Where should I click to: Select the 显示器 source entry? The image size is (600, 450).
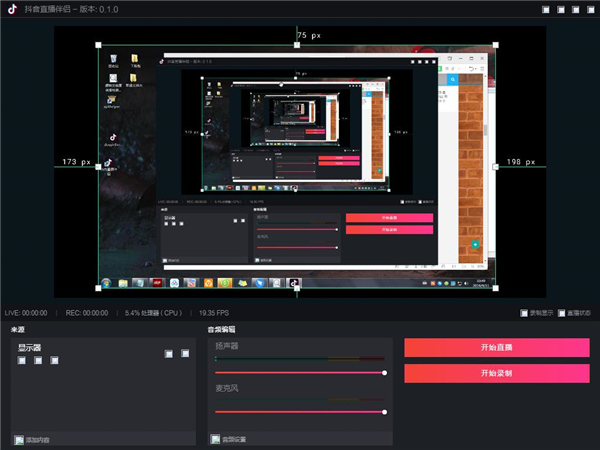35,348
